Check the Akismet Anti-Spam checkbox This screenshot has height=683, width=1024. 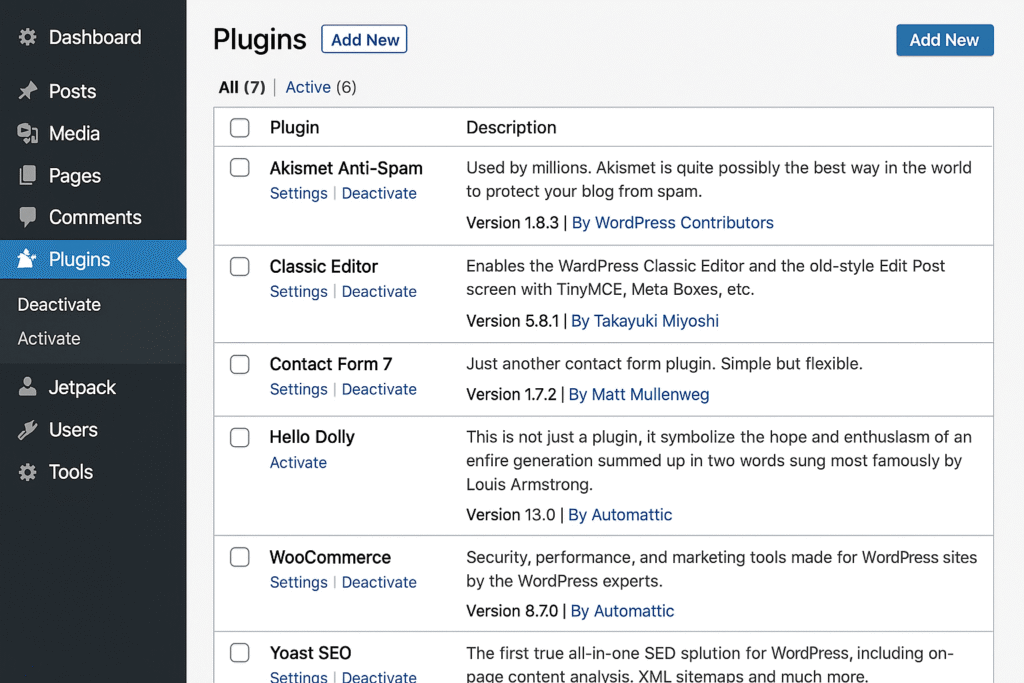(239, 168)
